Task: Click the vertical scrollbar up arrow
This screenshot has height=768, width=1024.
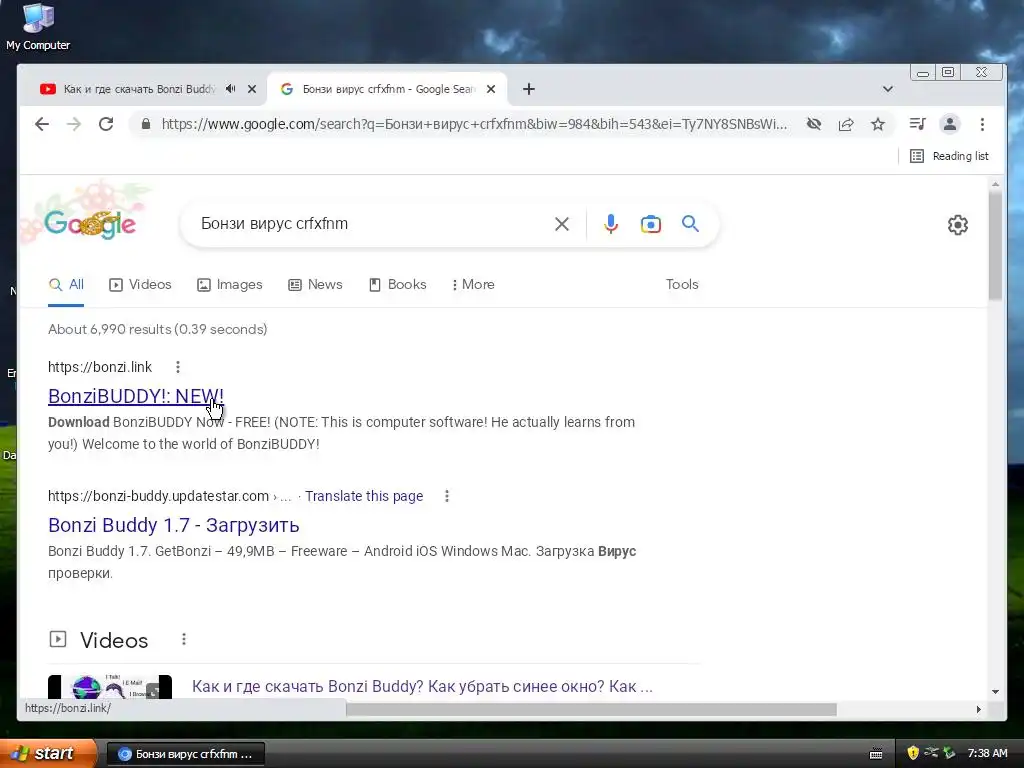Action: [x=995, y=185]
